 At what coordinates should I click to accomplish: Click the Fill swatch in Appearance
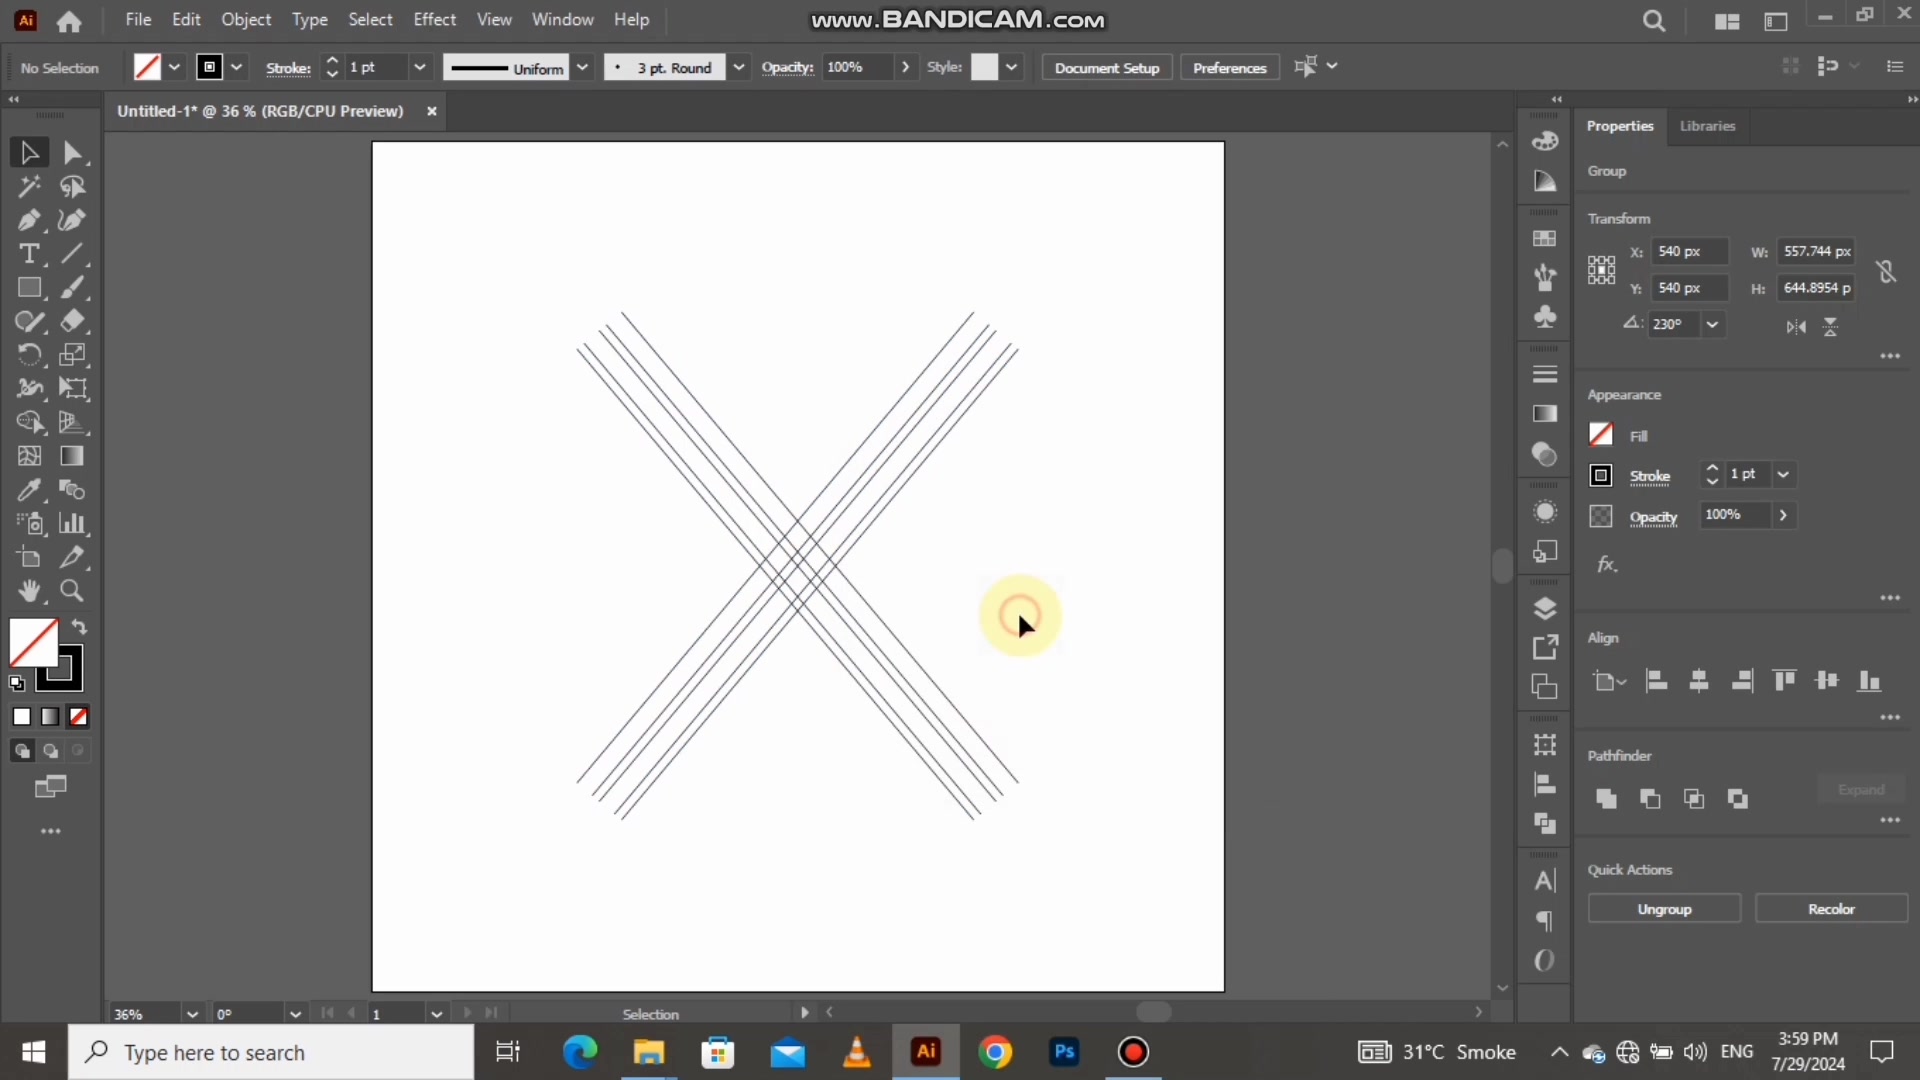click(1601, 434)
